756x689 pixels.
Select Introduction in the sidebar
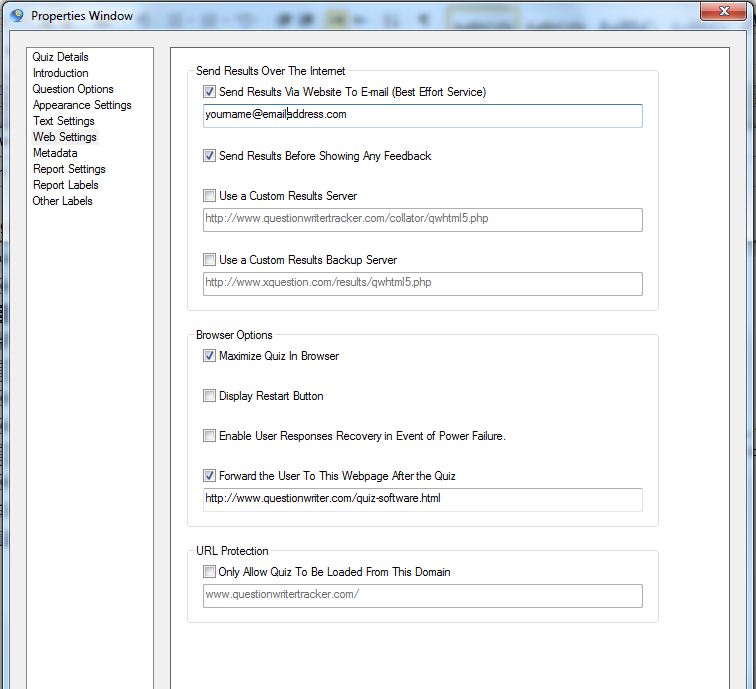(x=60, y=73)
